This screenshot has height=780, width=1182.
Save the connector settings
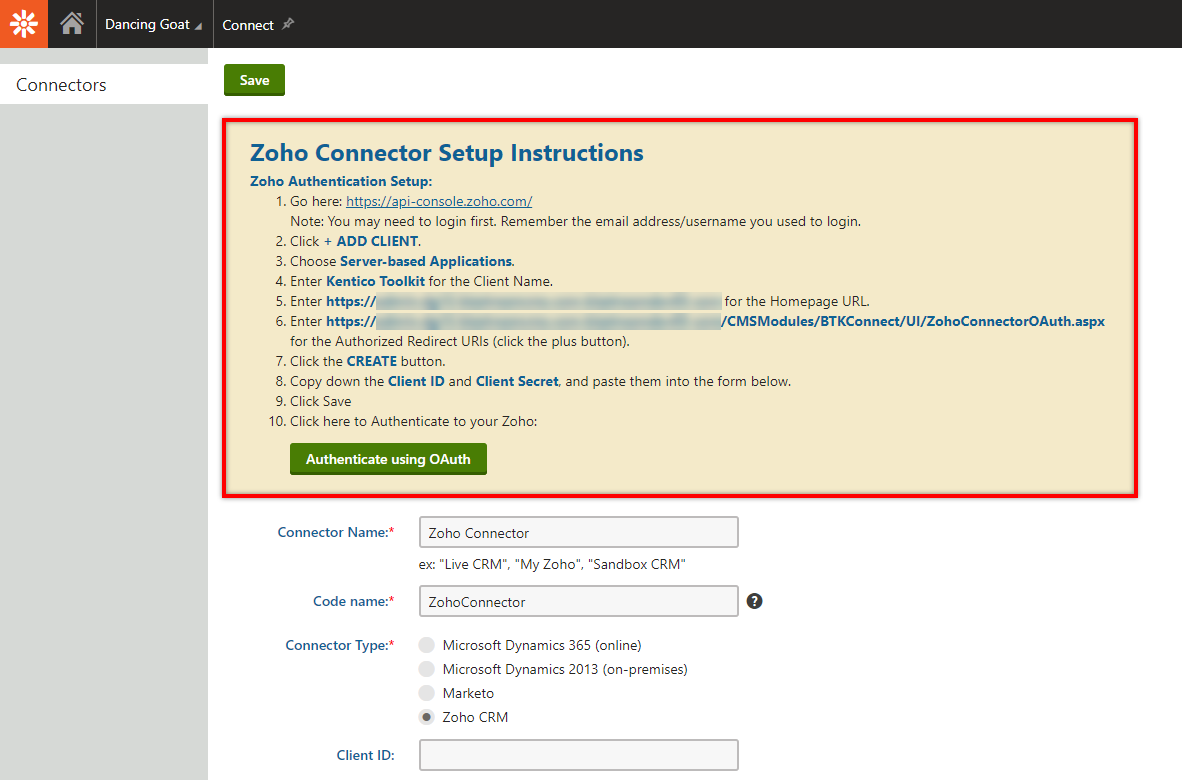coord(254,80)
